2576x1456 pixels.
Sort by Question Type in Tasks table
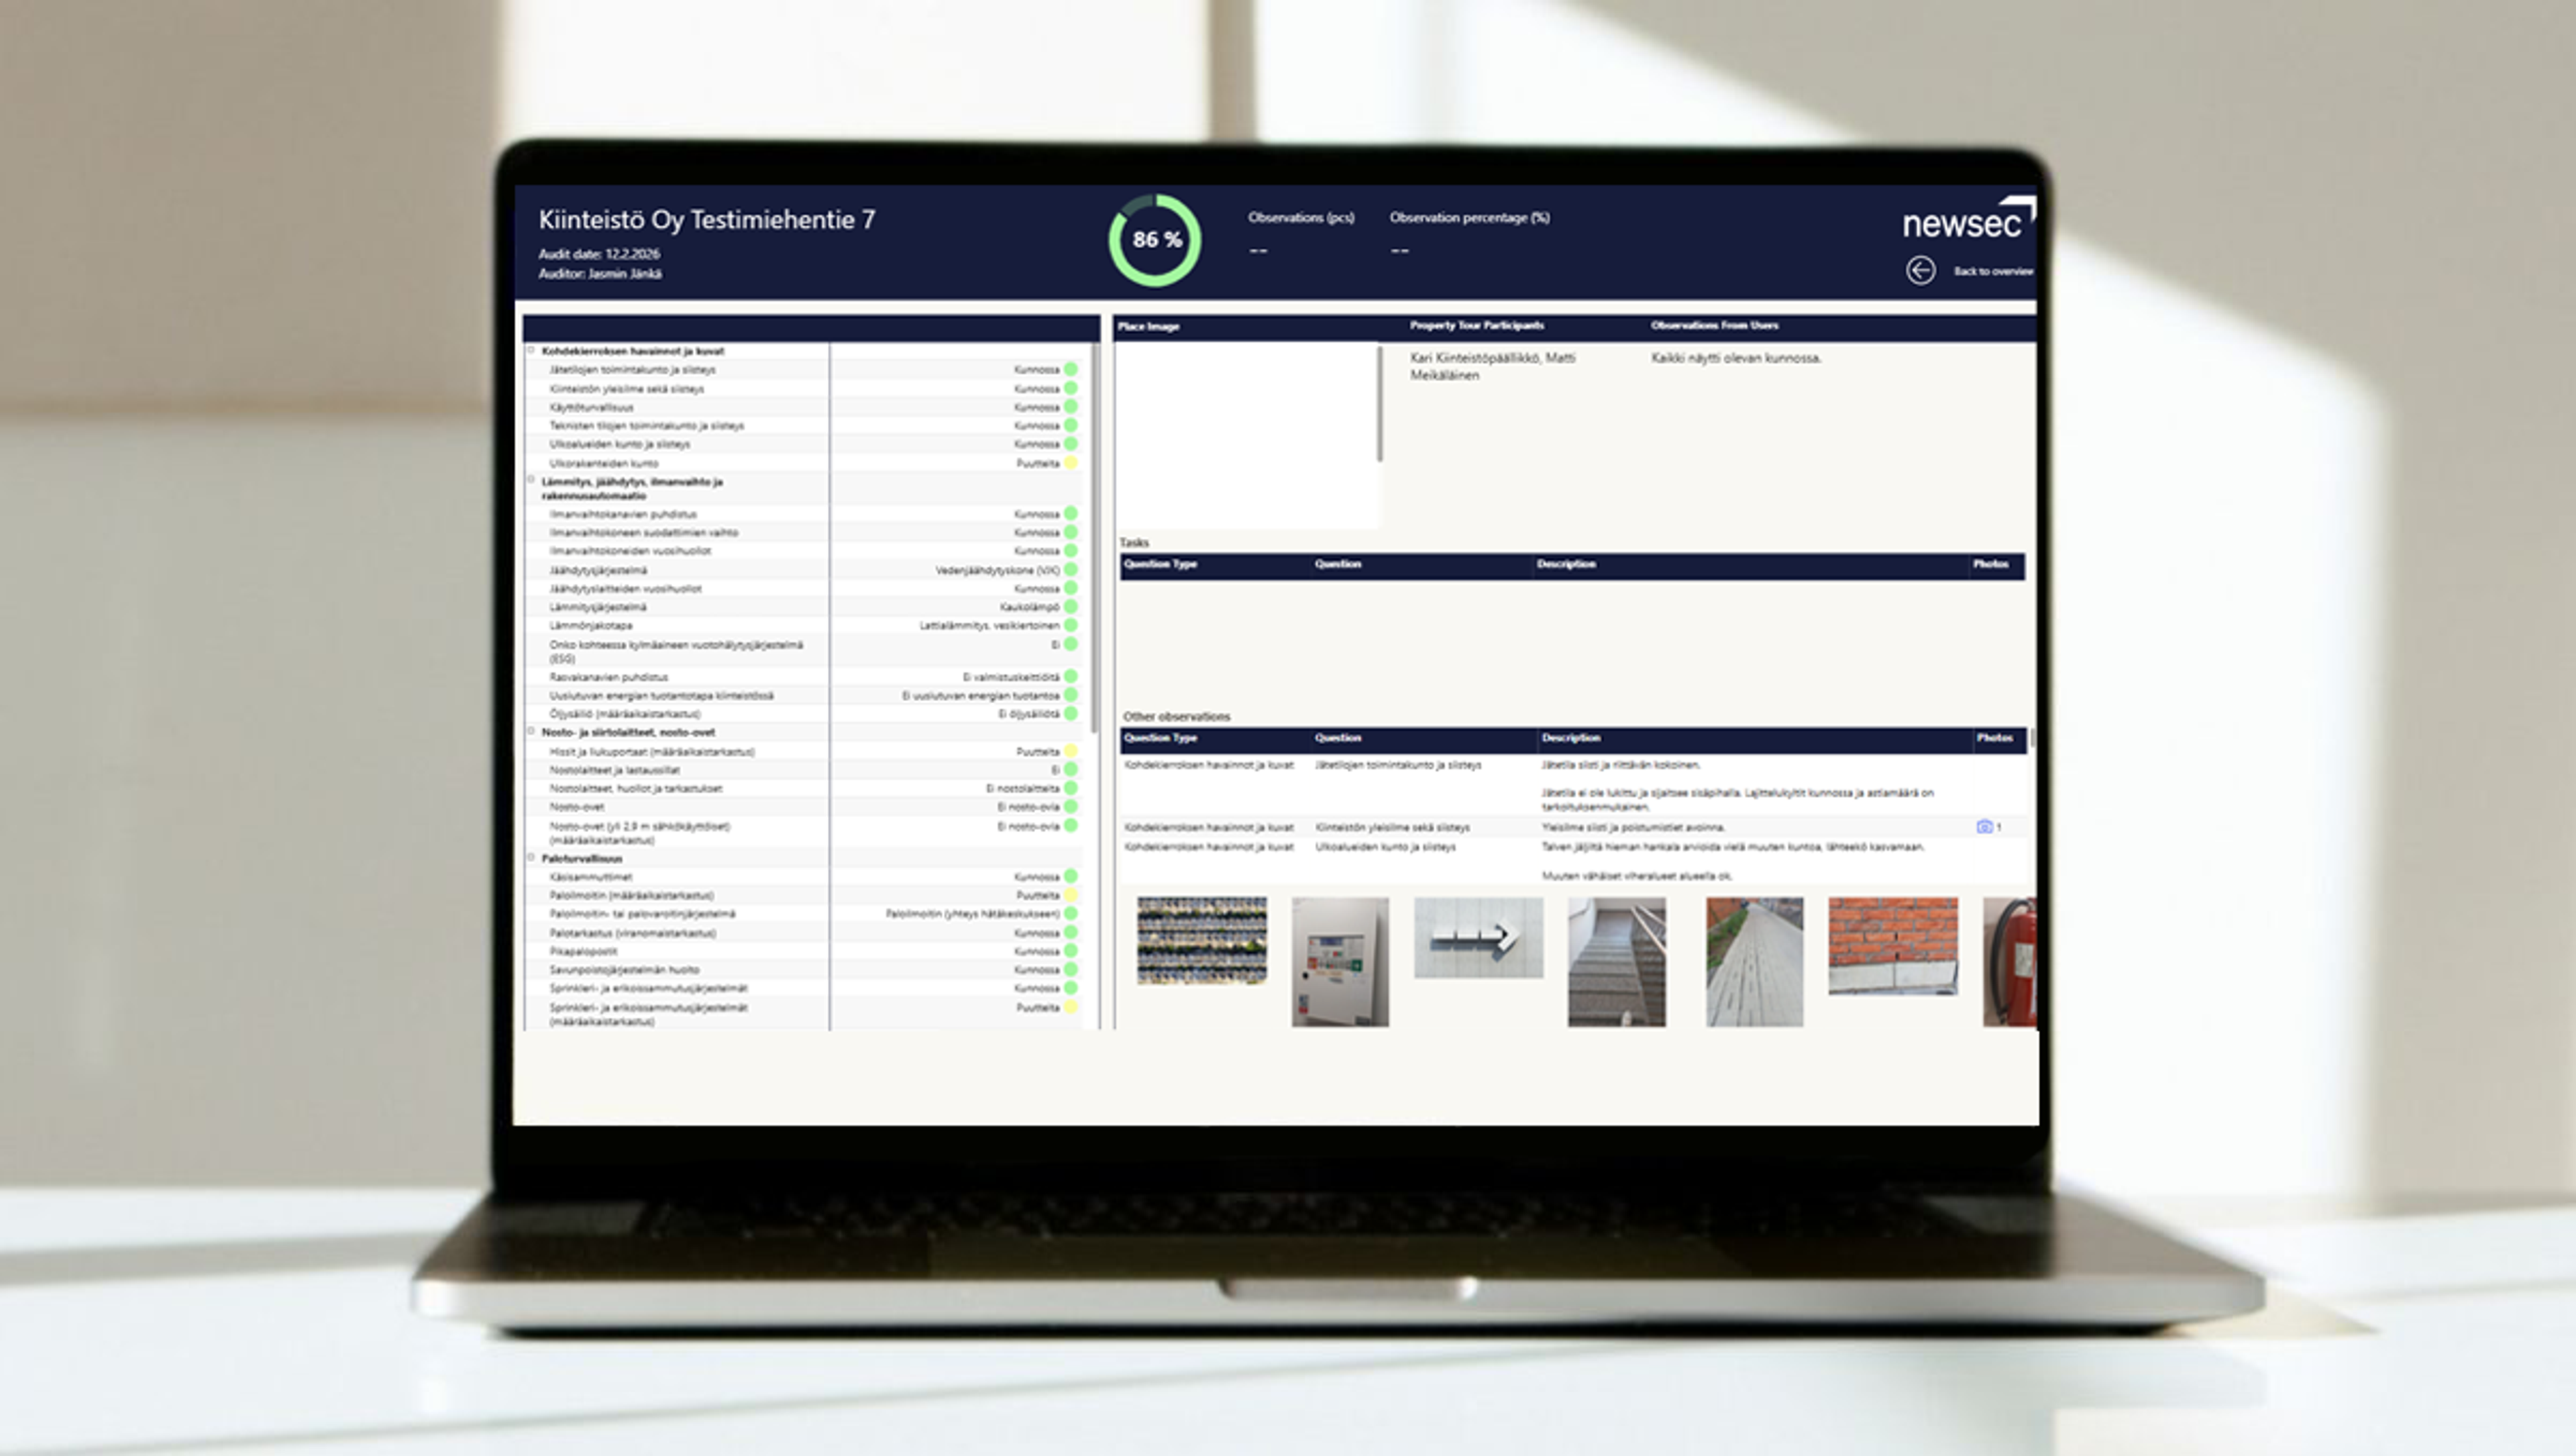[x=1160, y=564]
